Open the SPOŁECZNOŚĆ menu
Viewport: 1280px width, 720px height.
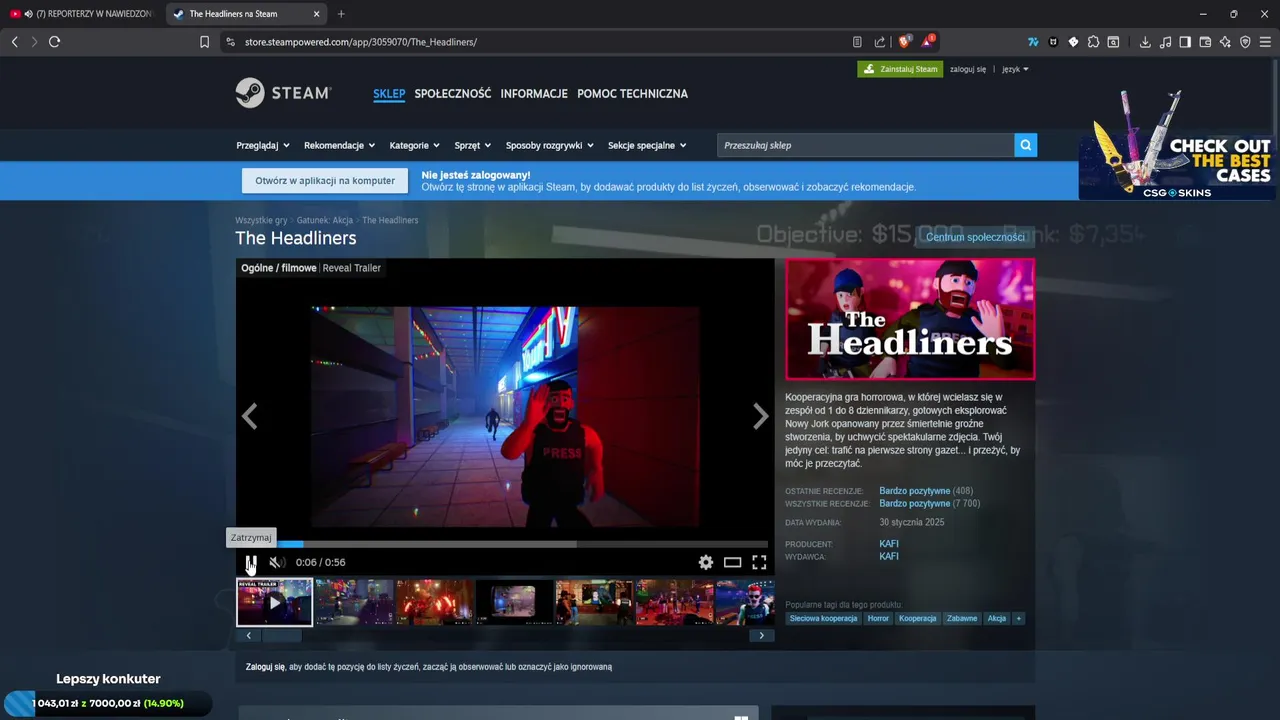[x=453, y=94]
